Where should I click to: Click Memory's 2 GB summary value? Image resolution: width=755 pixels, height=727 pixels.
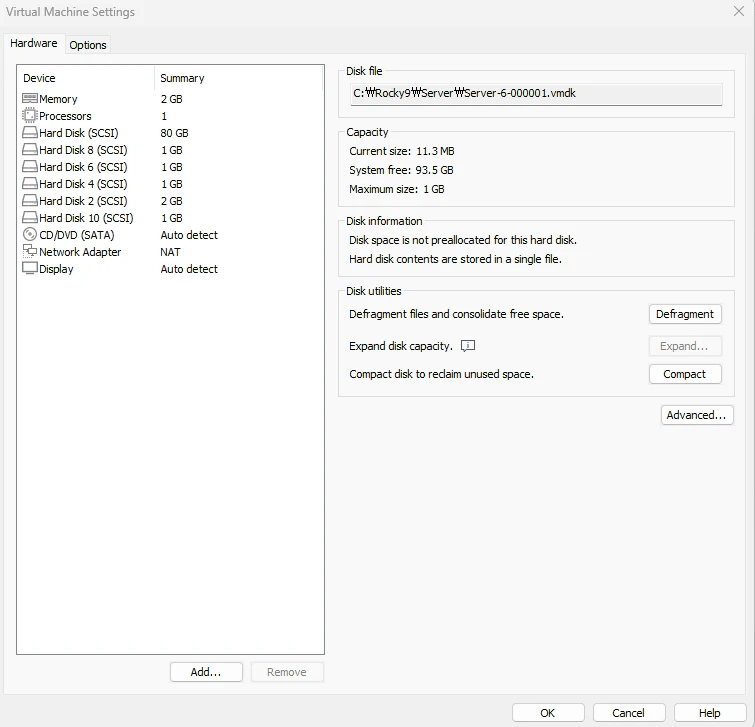(x=171, y=99)
